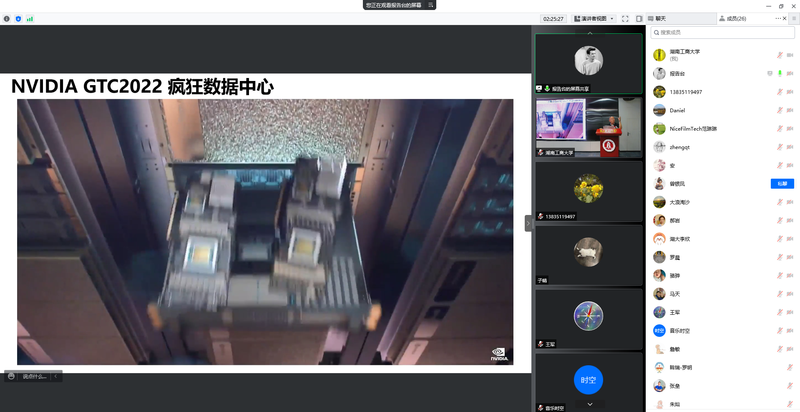
Task: Open the meeting info icon at top-left
Action: [x=7, y=18]
